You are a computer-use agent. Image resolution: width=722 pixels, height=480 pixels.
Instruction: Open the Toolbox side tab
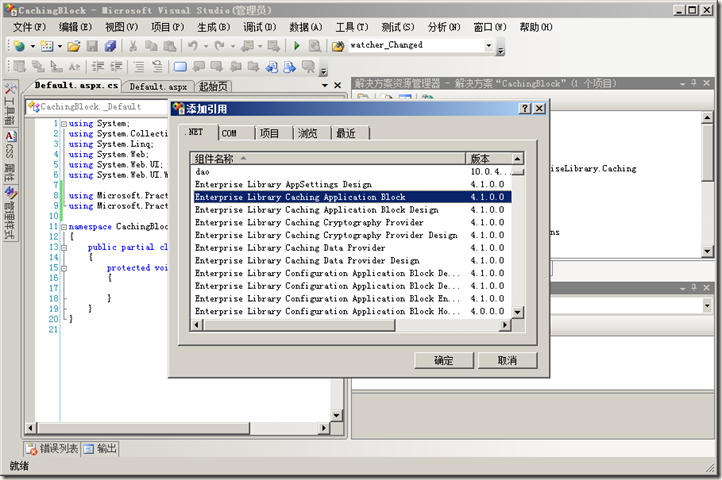[10, 104]
